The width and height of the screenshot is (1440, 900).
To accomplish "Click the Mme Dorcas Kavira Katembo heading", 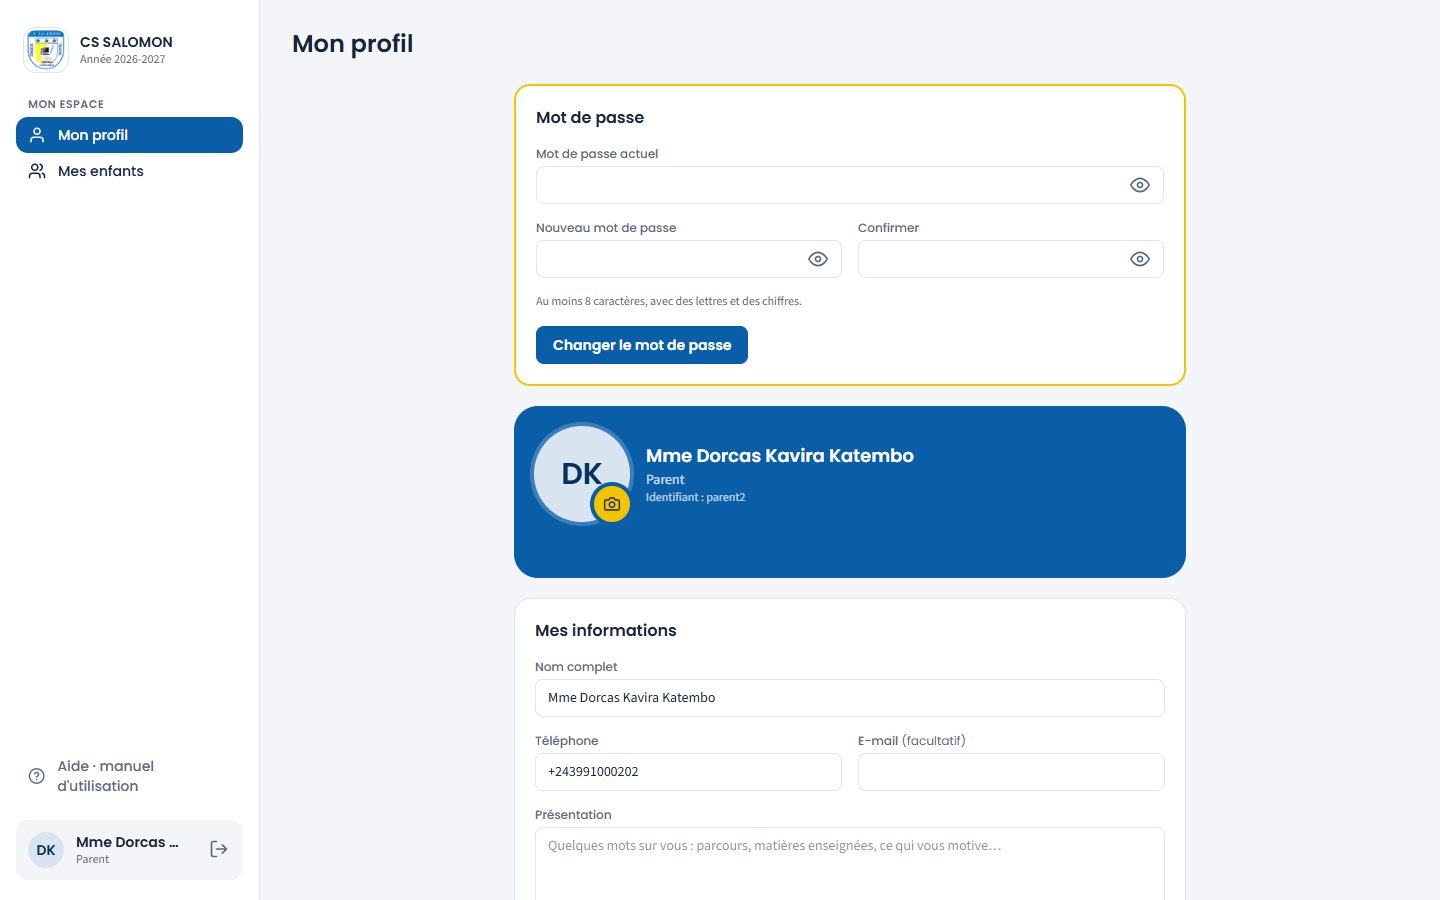I will click(780, 455).
